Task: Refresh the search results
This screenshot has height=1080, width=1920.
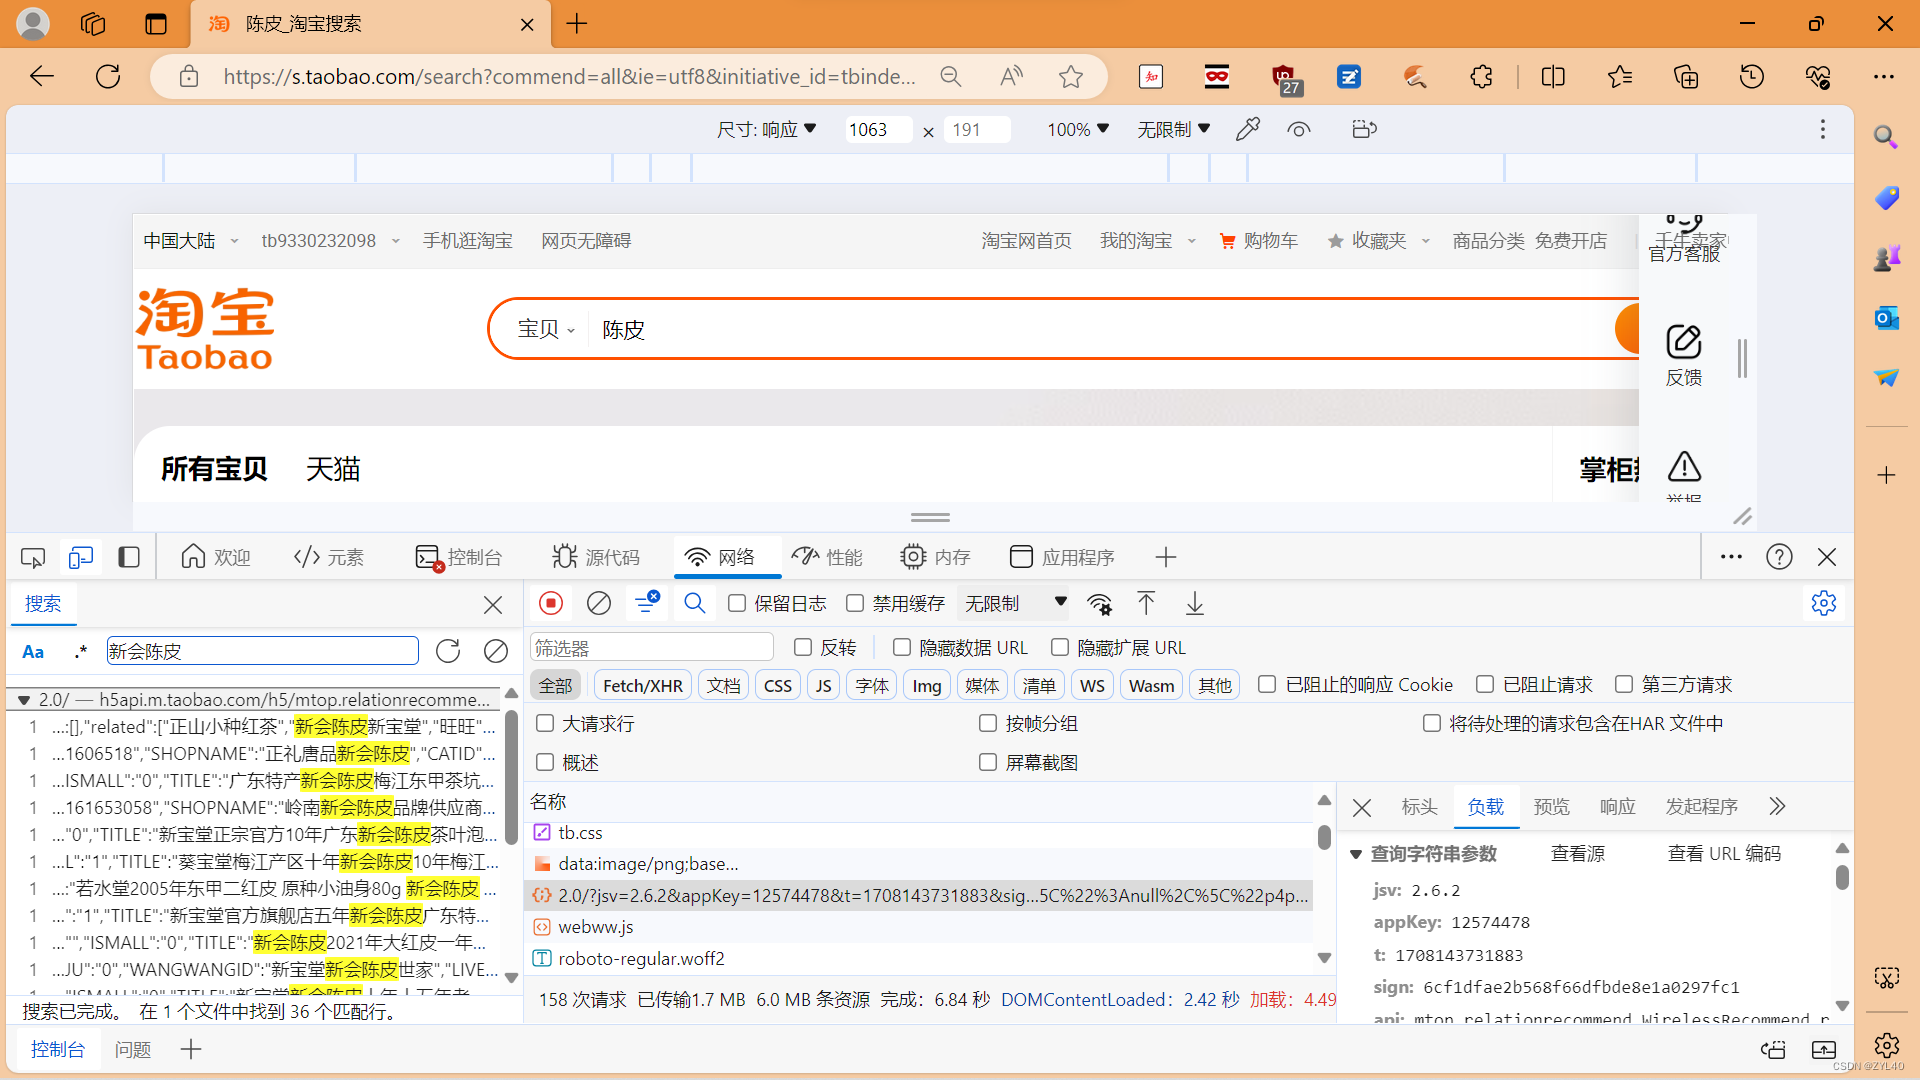Action: point(448,651)
